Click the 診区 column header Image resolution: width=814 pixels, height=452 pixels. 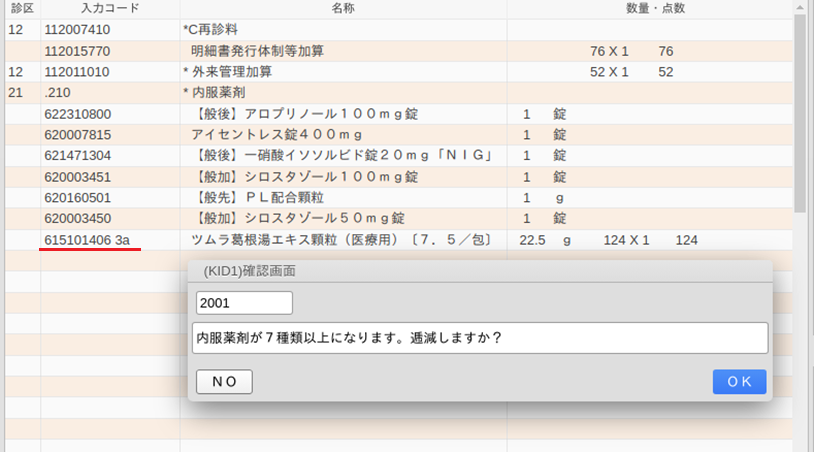click(20, 8)
